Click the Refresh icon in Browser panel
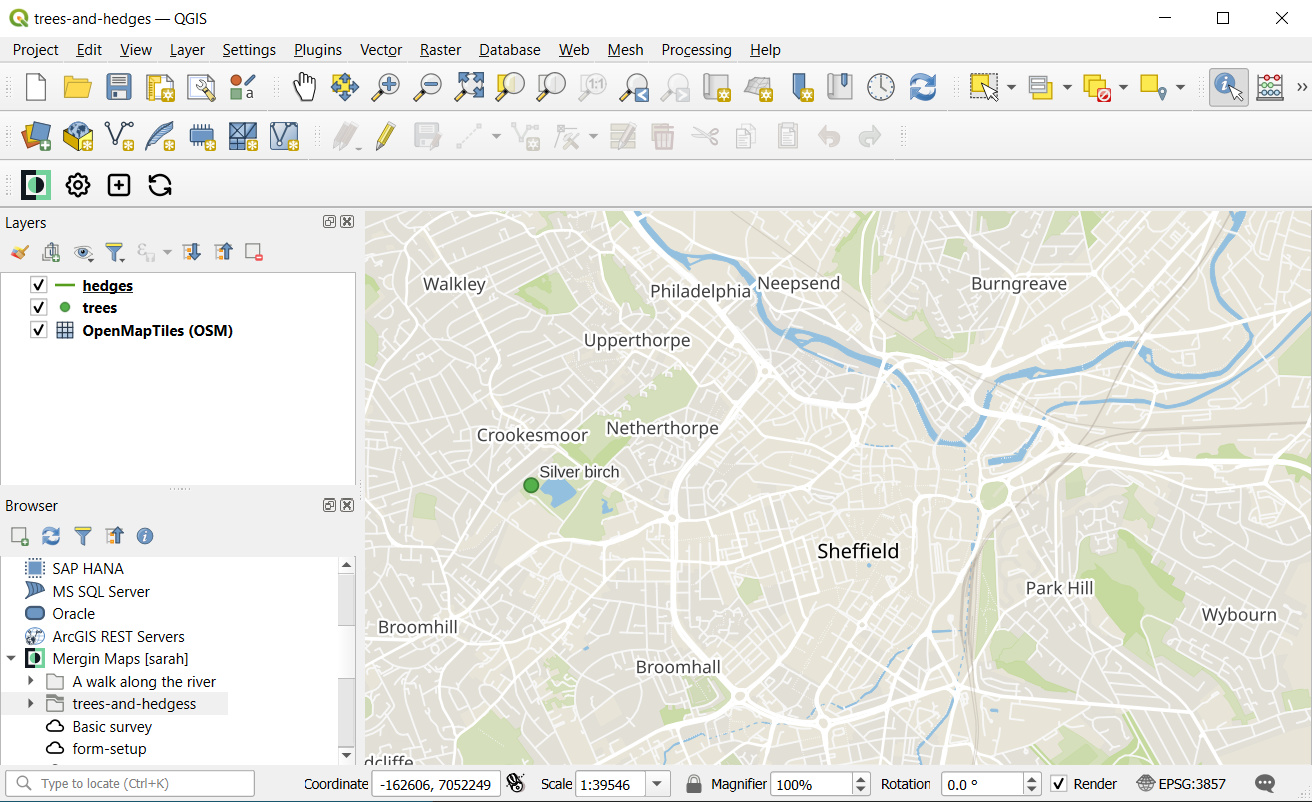 (51, 536)
